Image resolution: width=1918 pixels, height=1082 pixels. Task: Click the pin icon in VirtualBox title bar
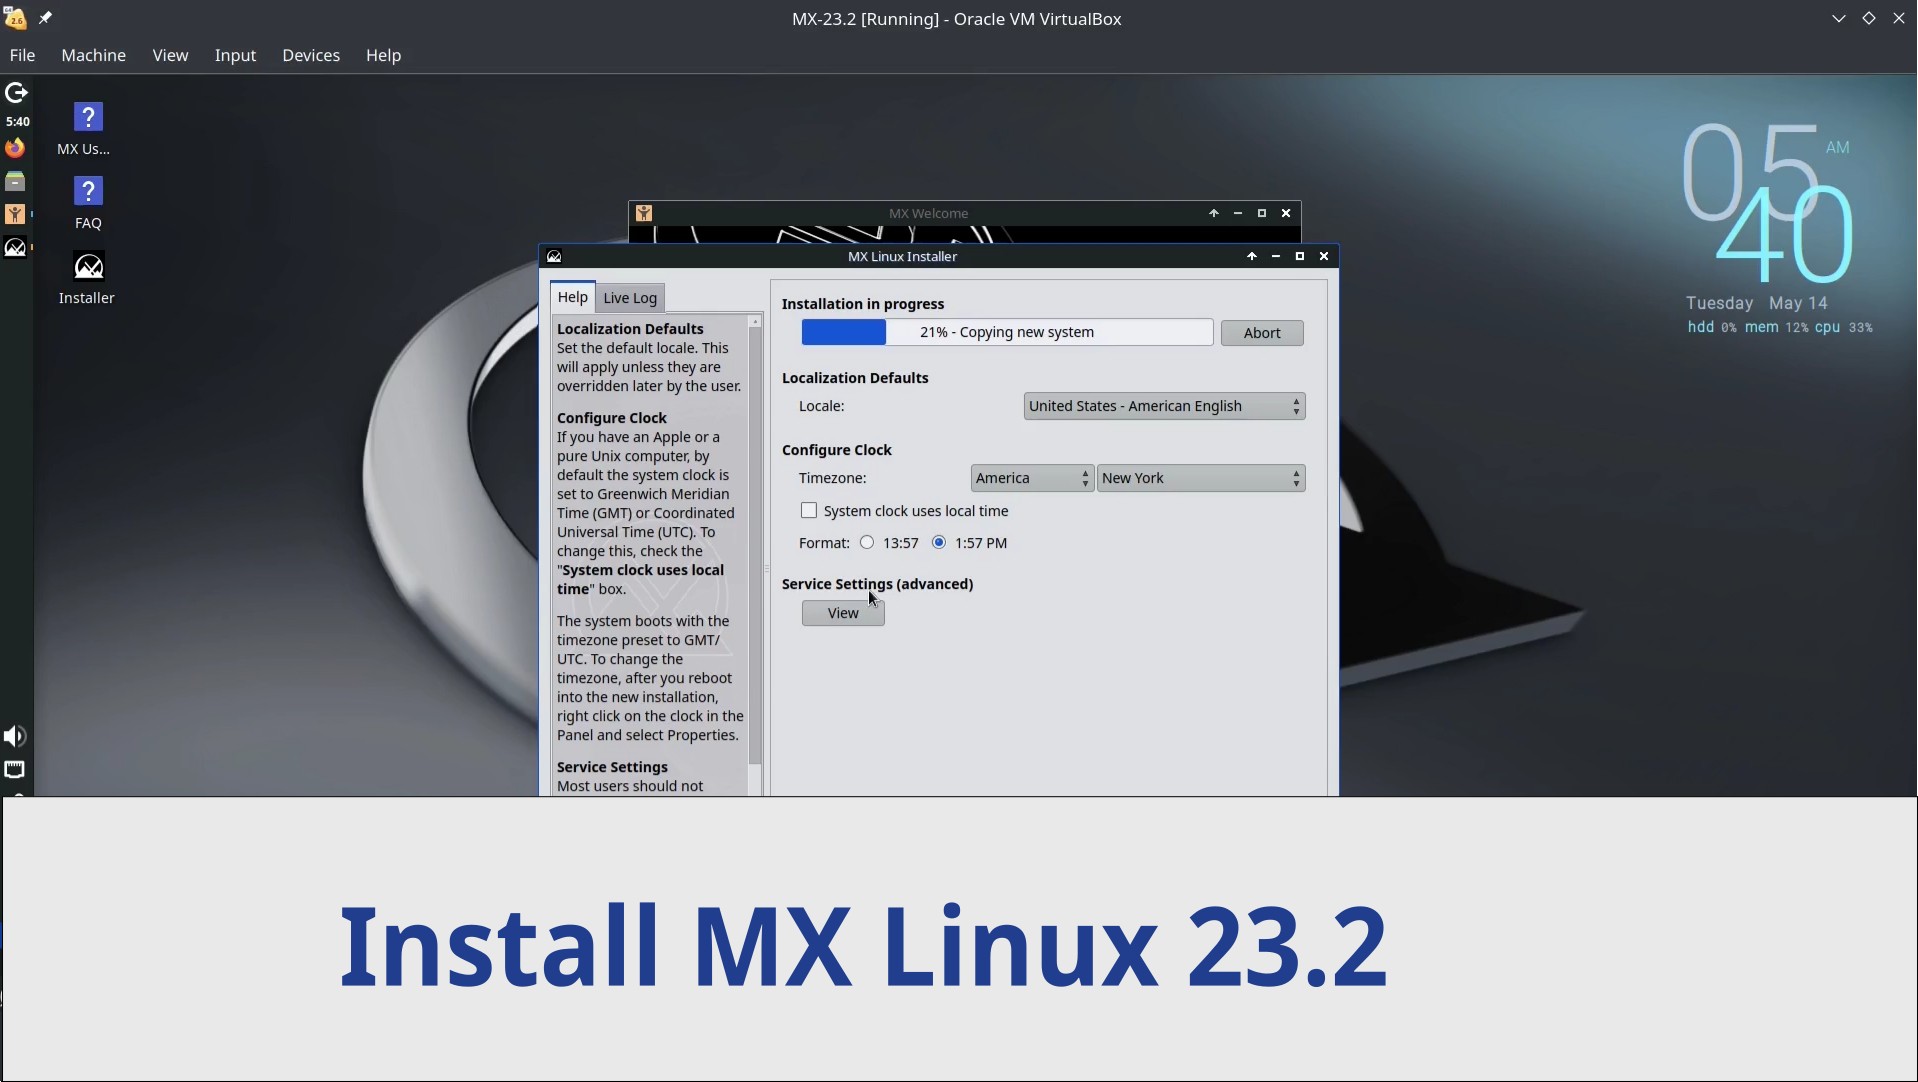(x=46, y=18)
